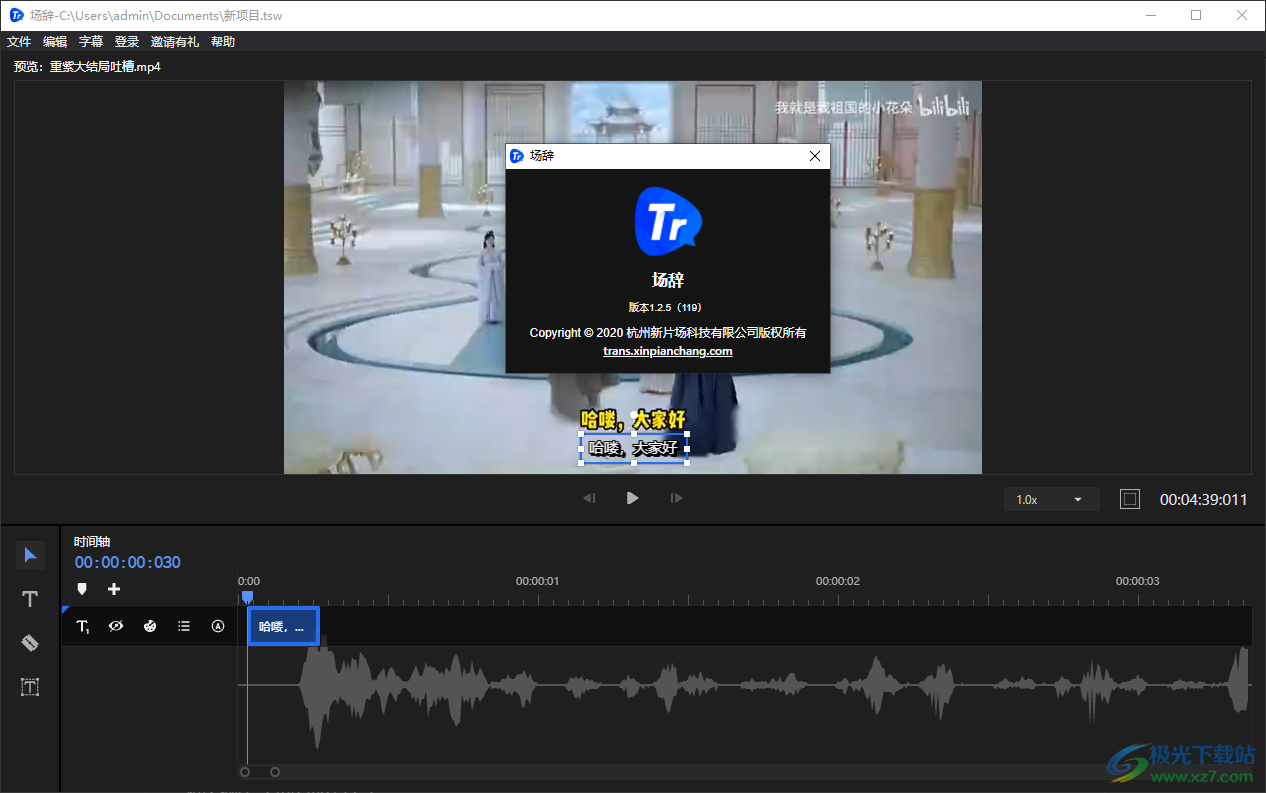Click the 00:00:01 ruler label
Screen dimensions: 1266x793
(x=537, y=581)
